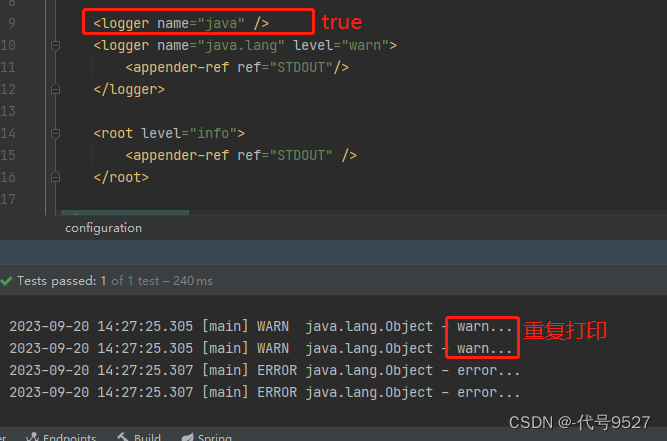Click appender-ref STDOUT on line 11
This screenshot has width=667, height=441.
(x=237, y=67)
